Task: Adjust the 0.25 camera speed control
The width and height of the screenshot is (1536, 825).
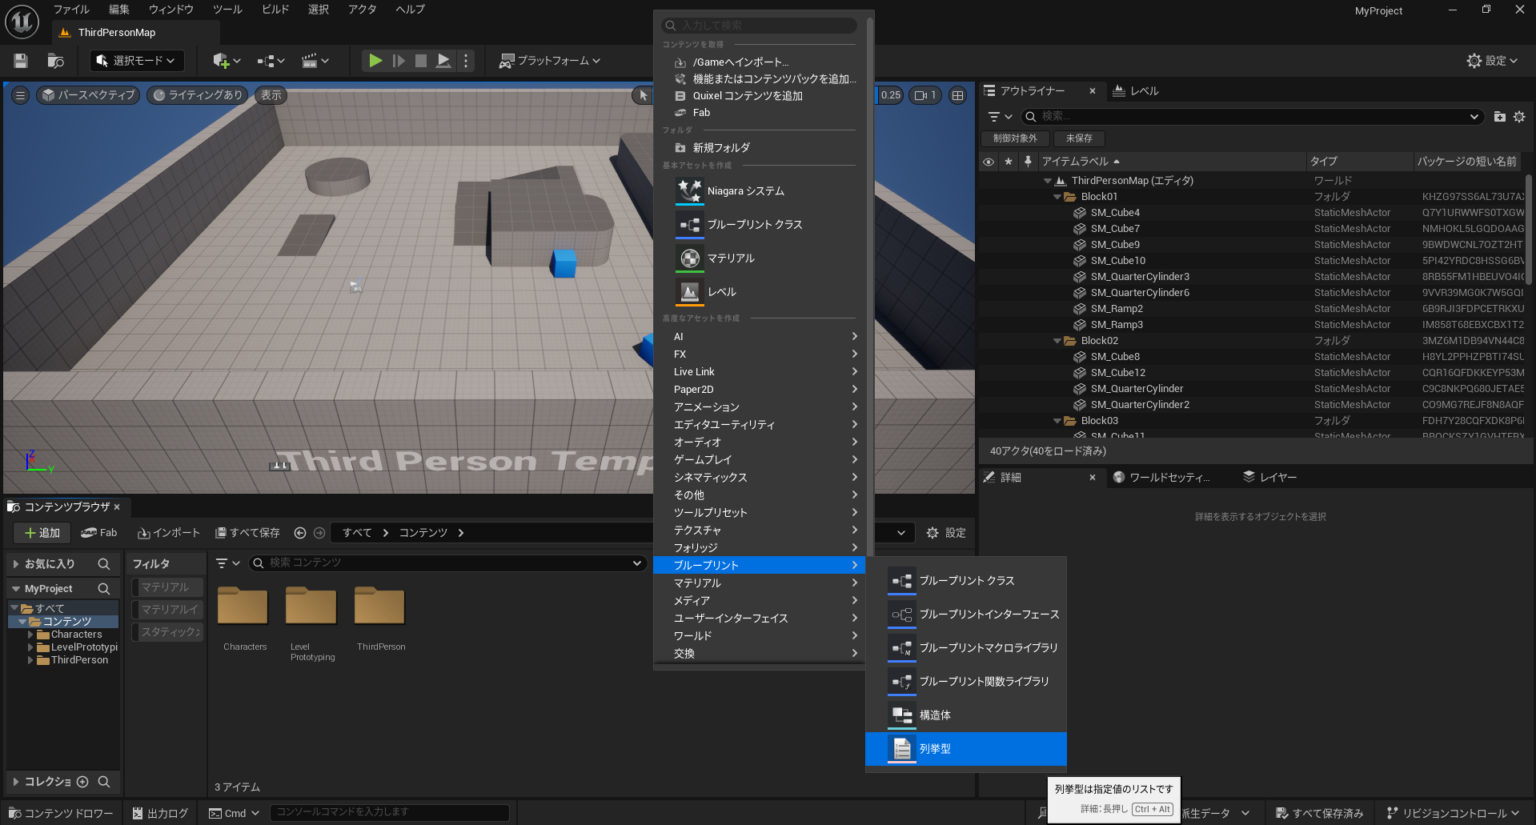Action: click(x=888, y=95)
